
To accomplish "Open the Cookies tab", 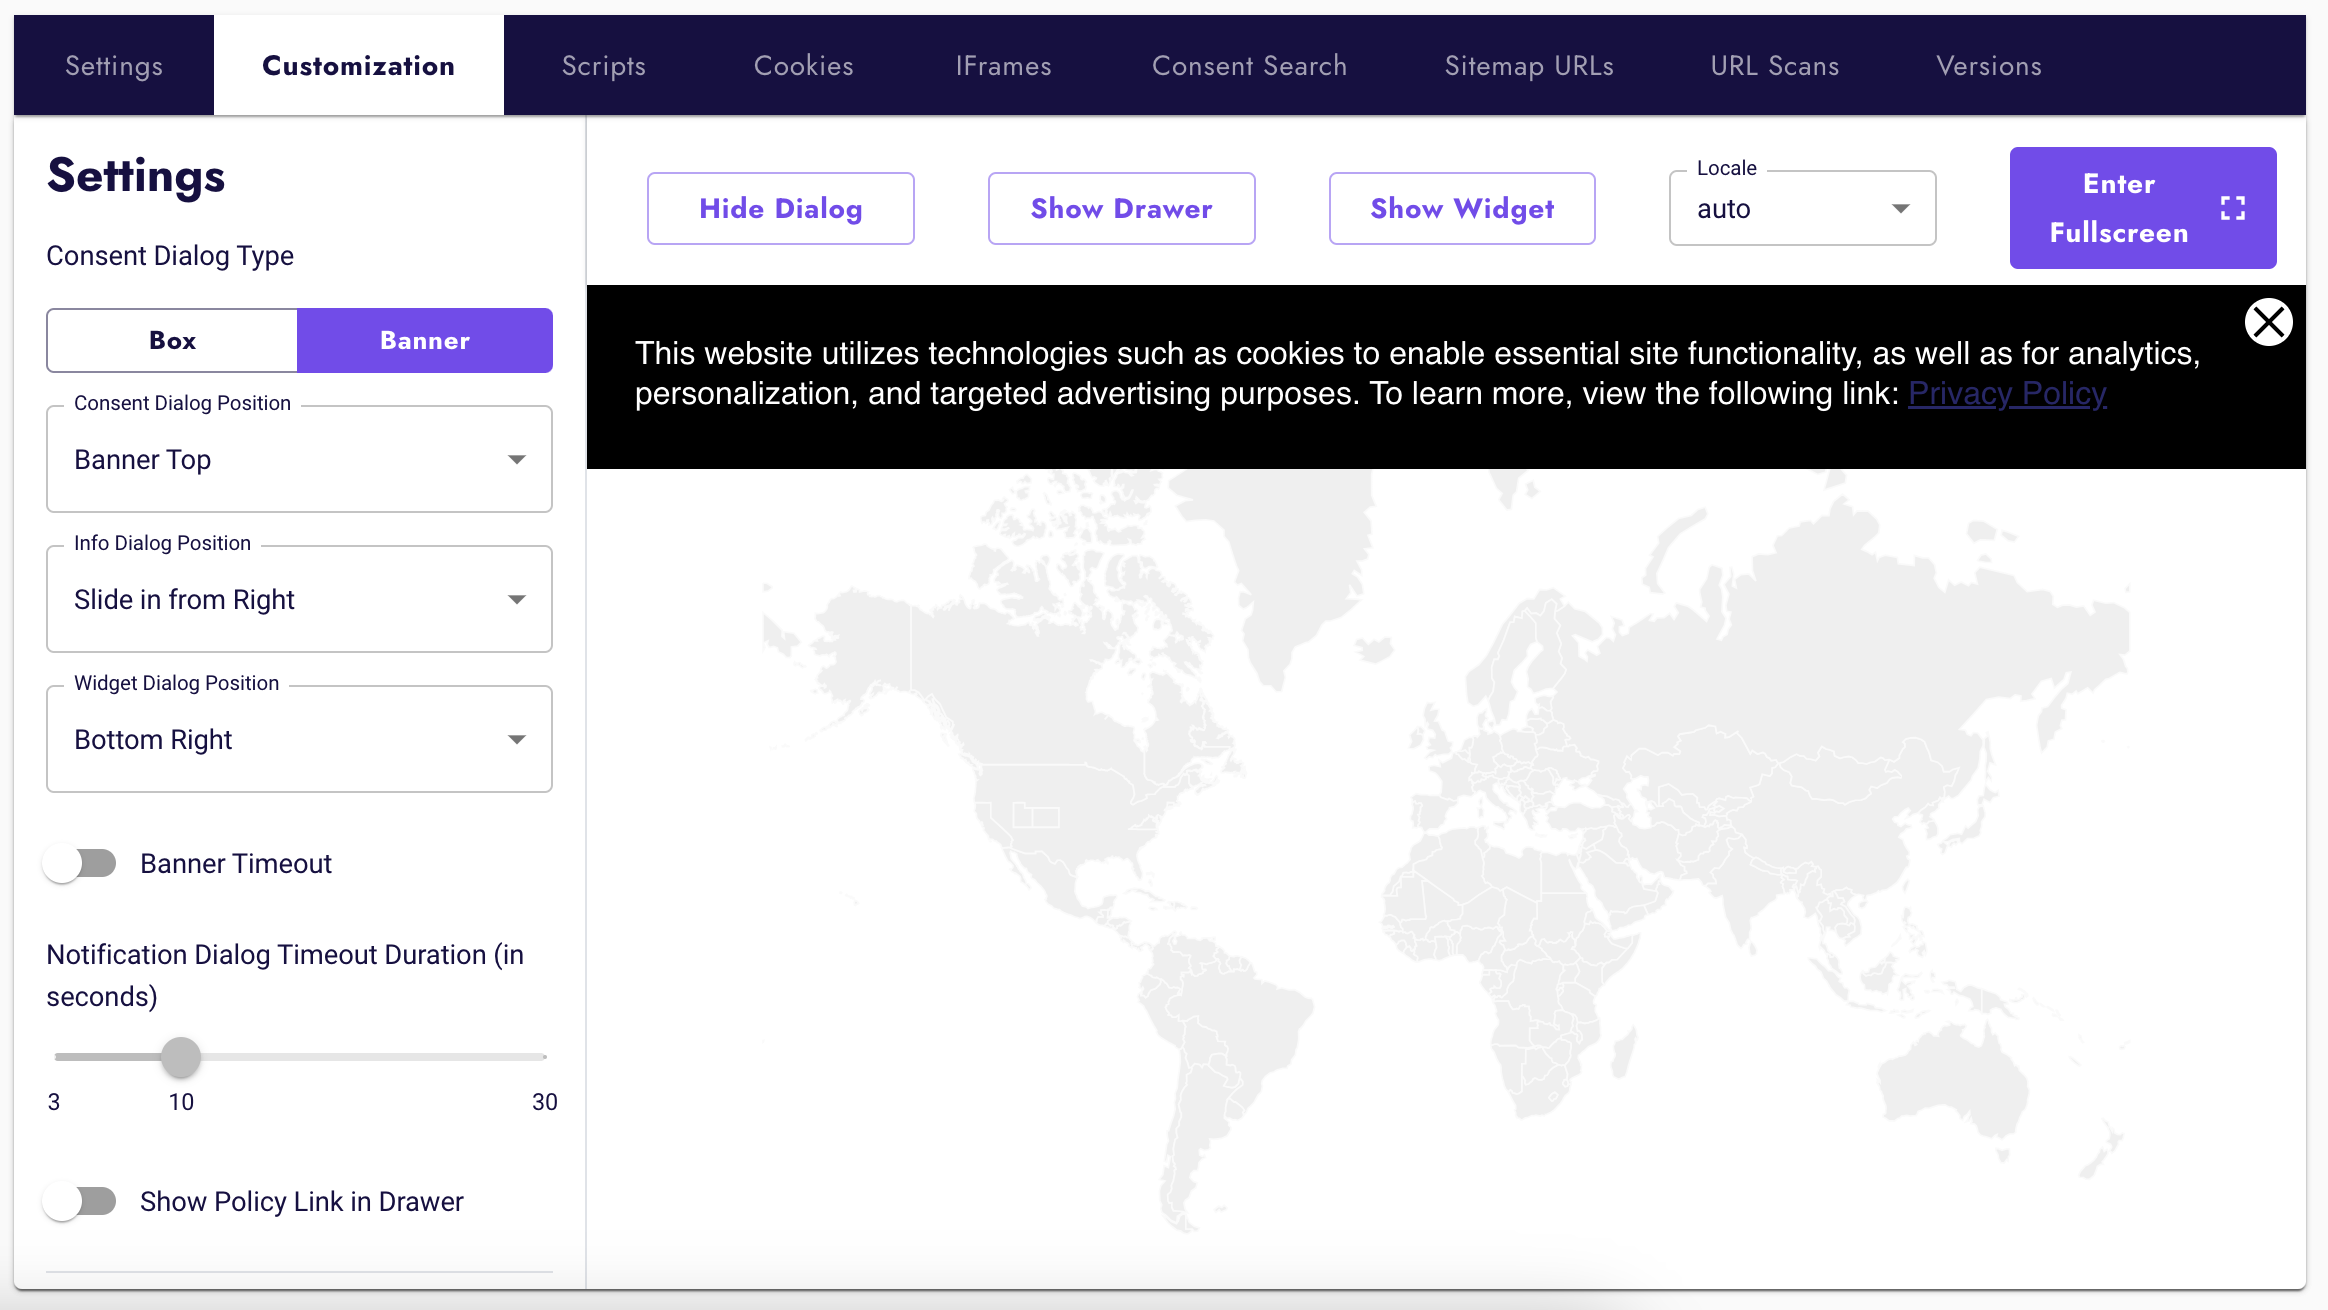I will tap(803, 65).
